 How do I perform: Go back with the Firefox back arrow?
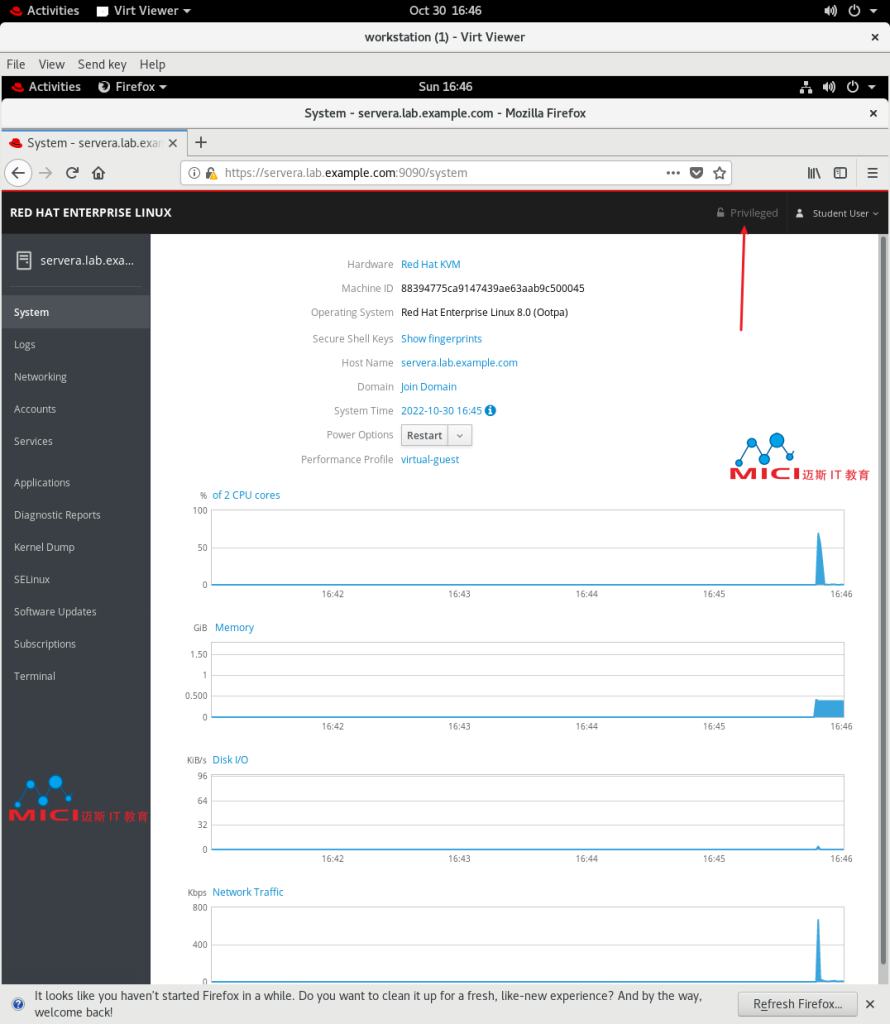click(x=18, y=173)
